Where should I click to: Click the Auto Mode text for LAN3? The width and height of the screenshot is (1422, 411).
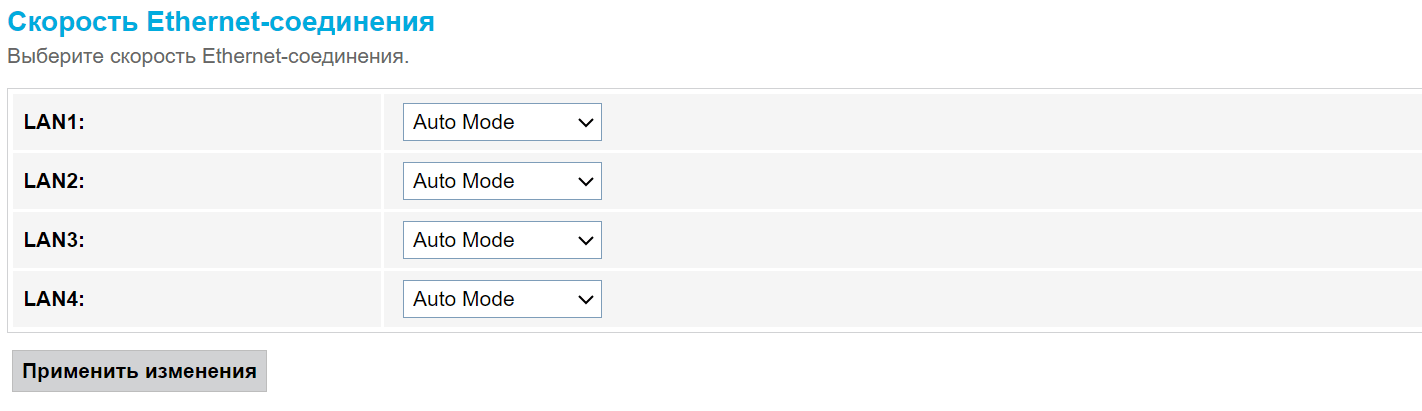pos(463,240)
